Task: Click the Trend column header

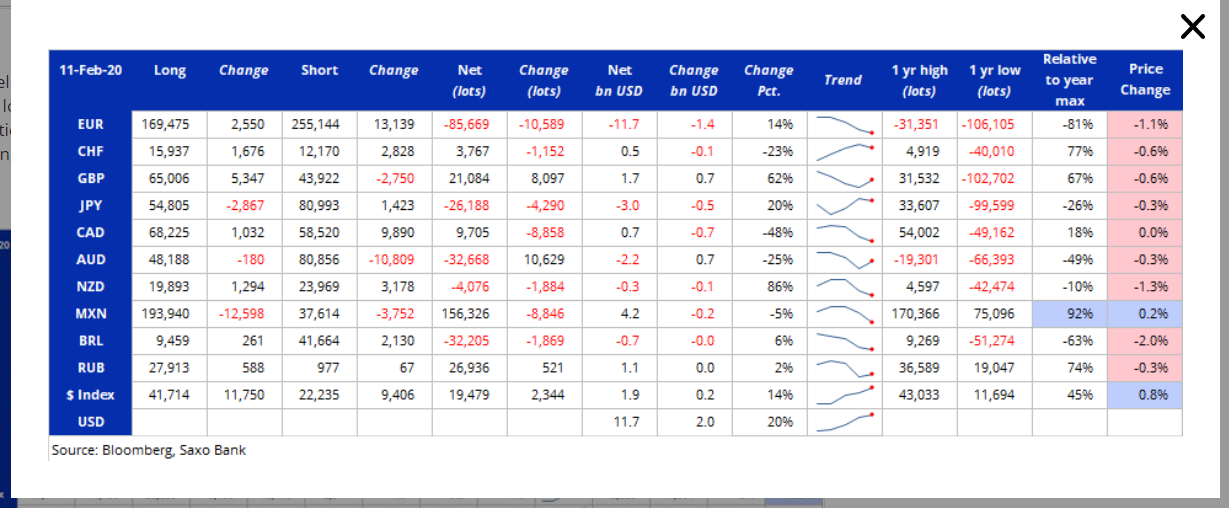Action: tap(843, 80)
